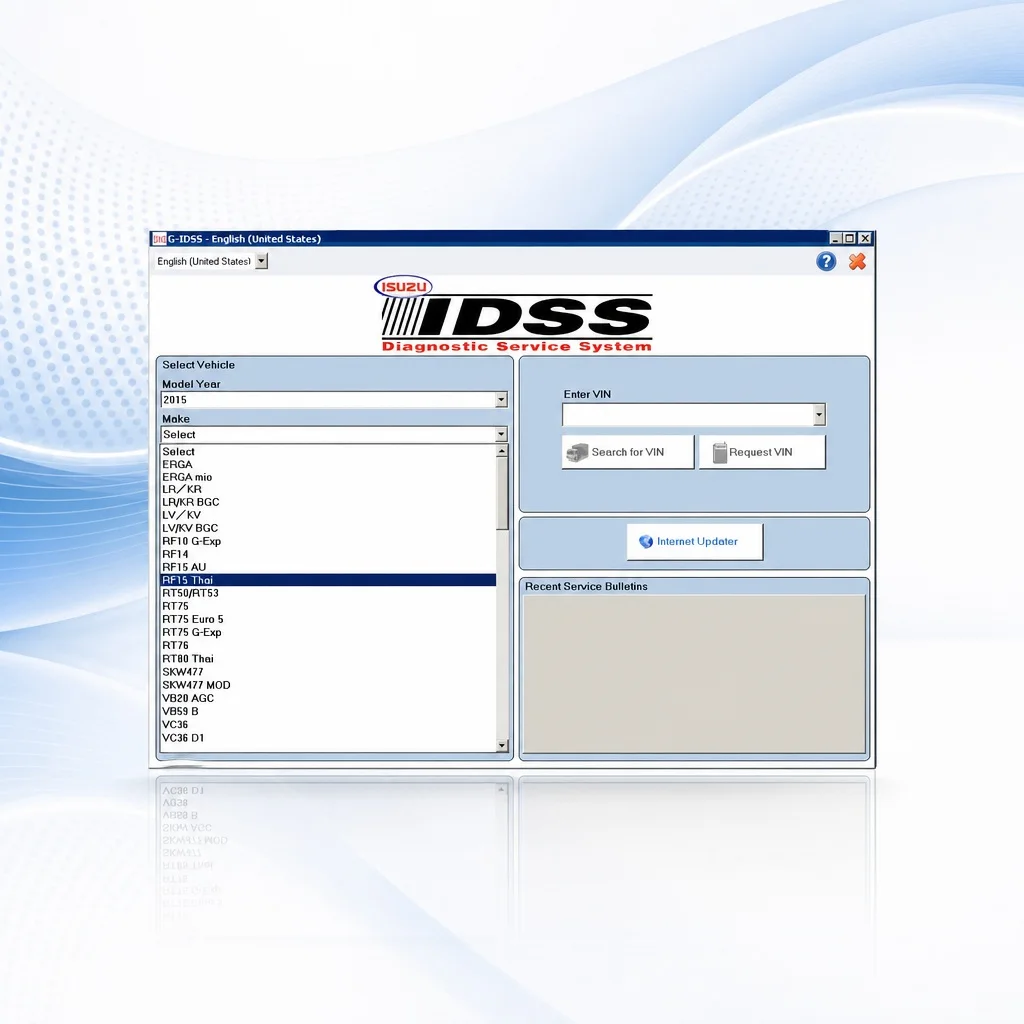Image resolution: width=1024 pixels, height=1024 pixels.
Task: Select VB59 B from the make list
Action: tap(328, 711)
